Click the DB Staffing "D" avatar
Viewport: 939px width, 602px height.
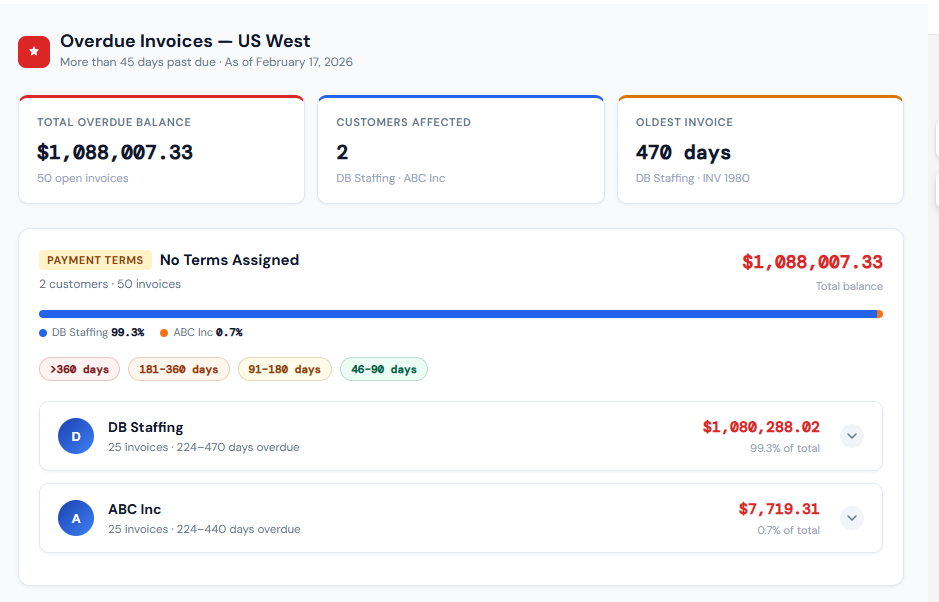point(76,436)
